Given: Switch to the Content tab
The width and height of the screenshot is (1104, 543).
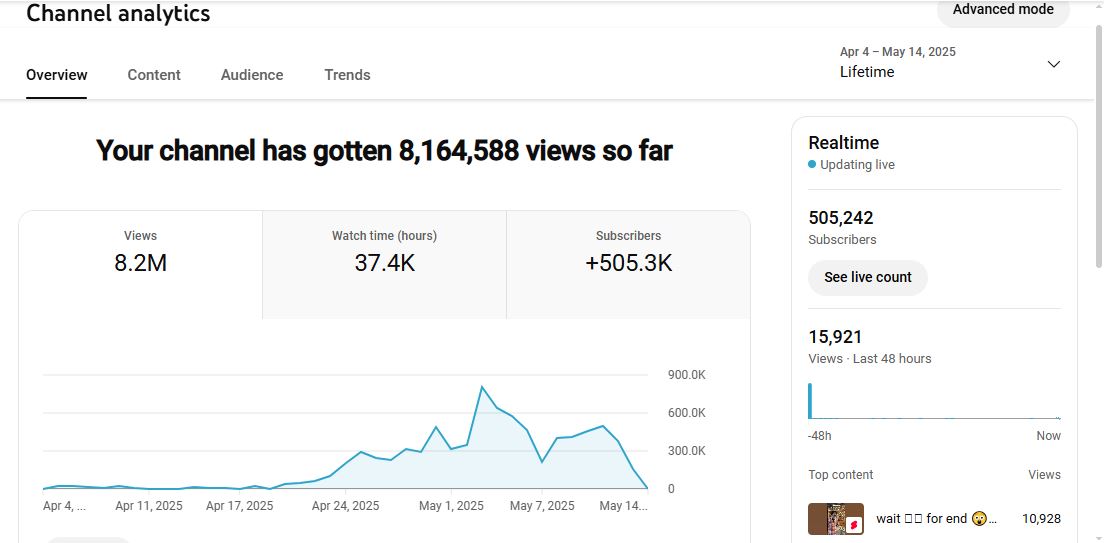Looking at the screenshot, I should (154, 75).
